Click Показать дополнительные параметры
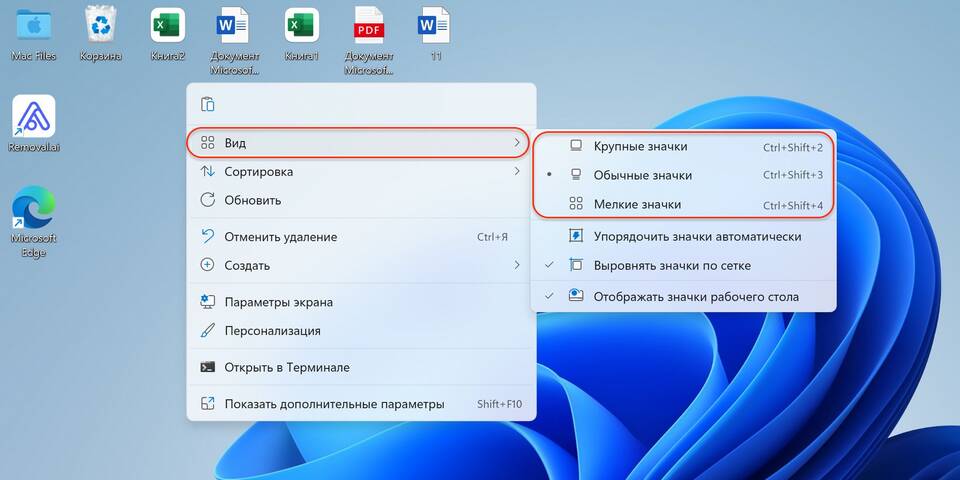Screen dimensions: 960x480 tap(334, 404)
